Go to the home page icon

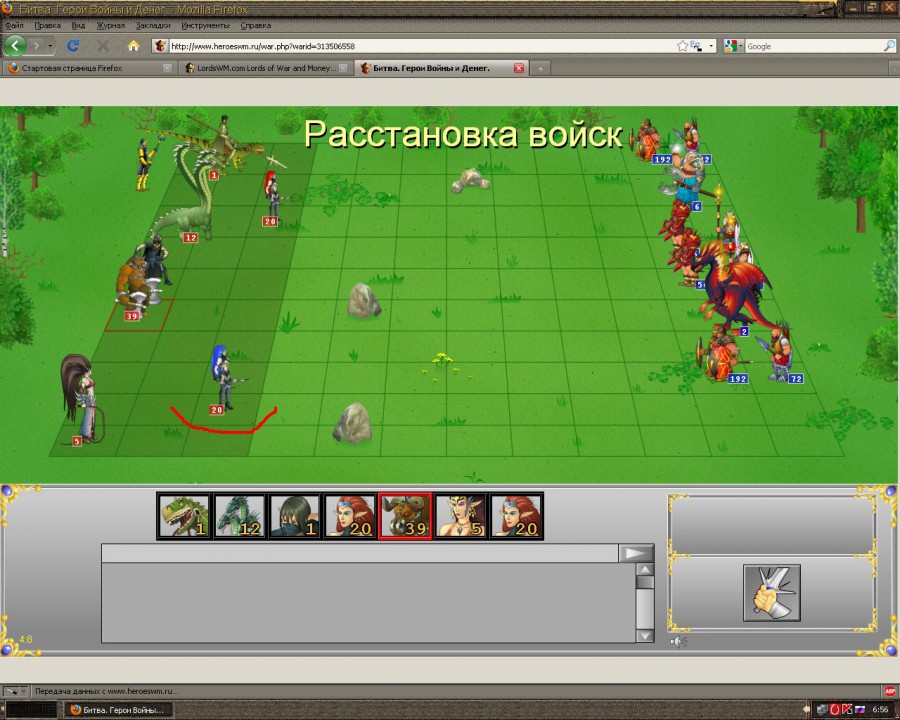point(133,45)
